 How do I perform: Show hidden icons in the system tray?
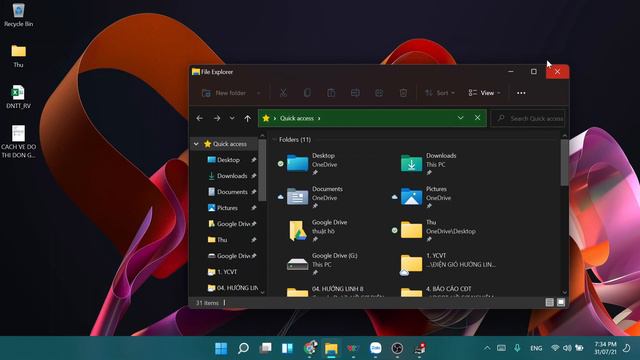[487, 348]
